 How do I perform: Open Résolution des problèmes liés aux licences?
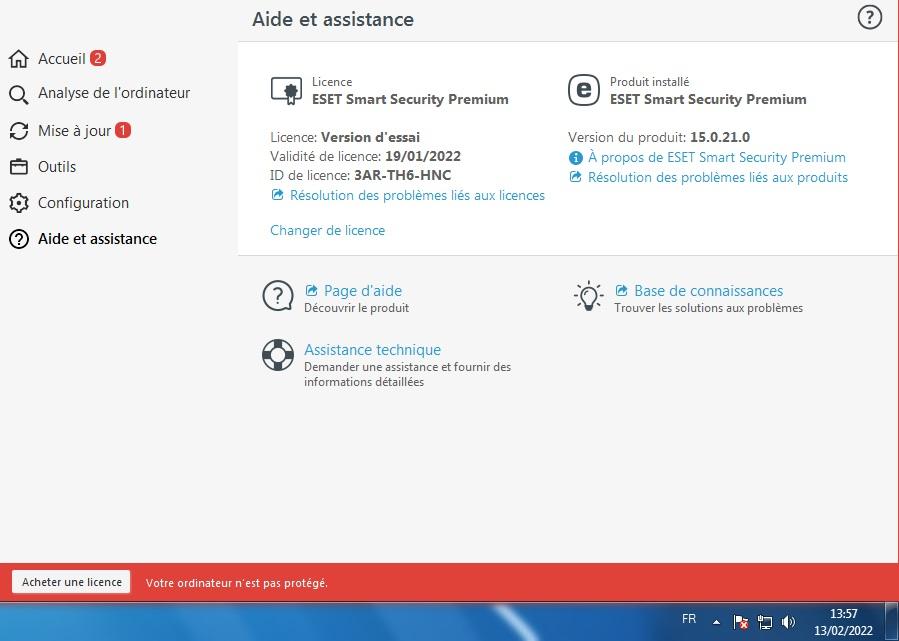[417, 196]
